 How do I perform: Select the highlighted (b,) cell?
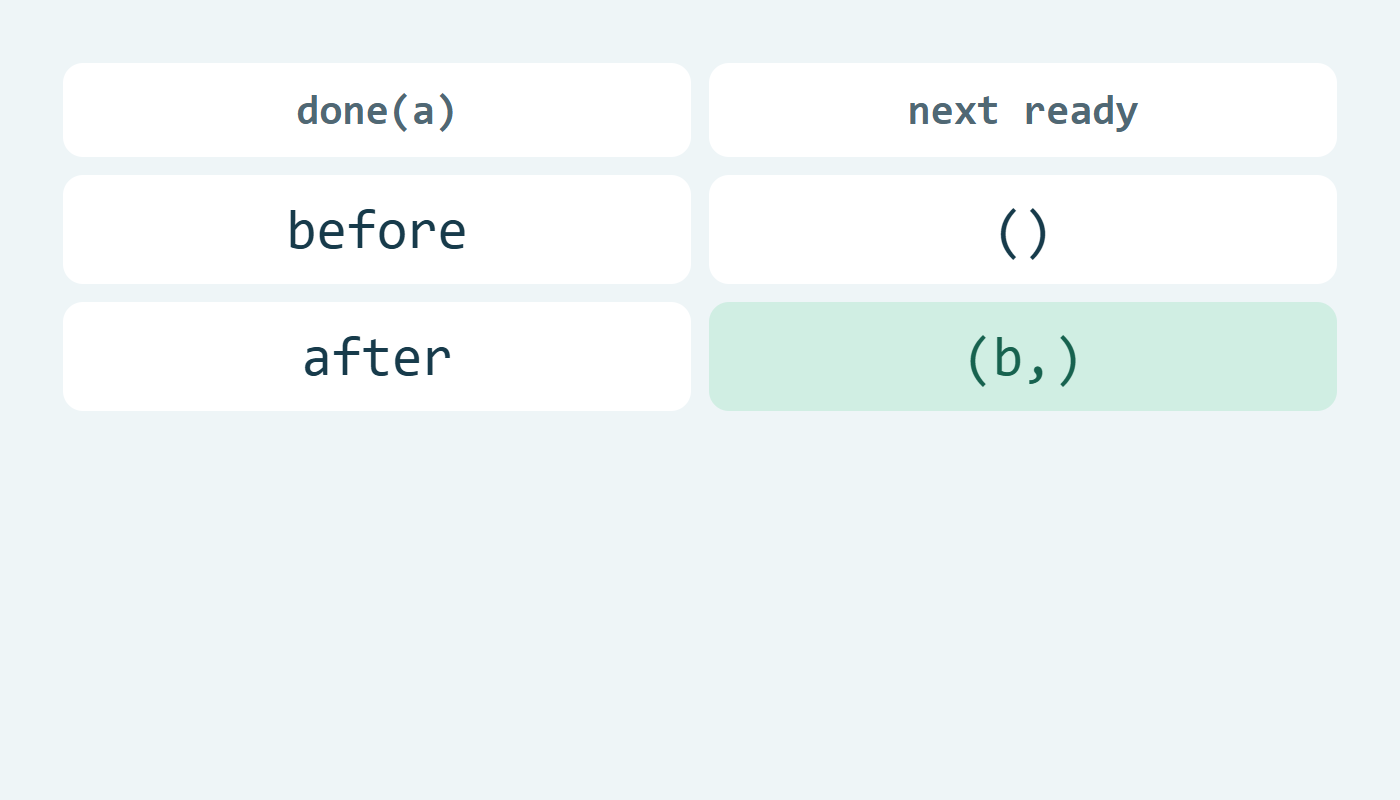click(x=1023, y=357)
